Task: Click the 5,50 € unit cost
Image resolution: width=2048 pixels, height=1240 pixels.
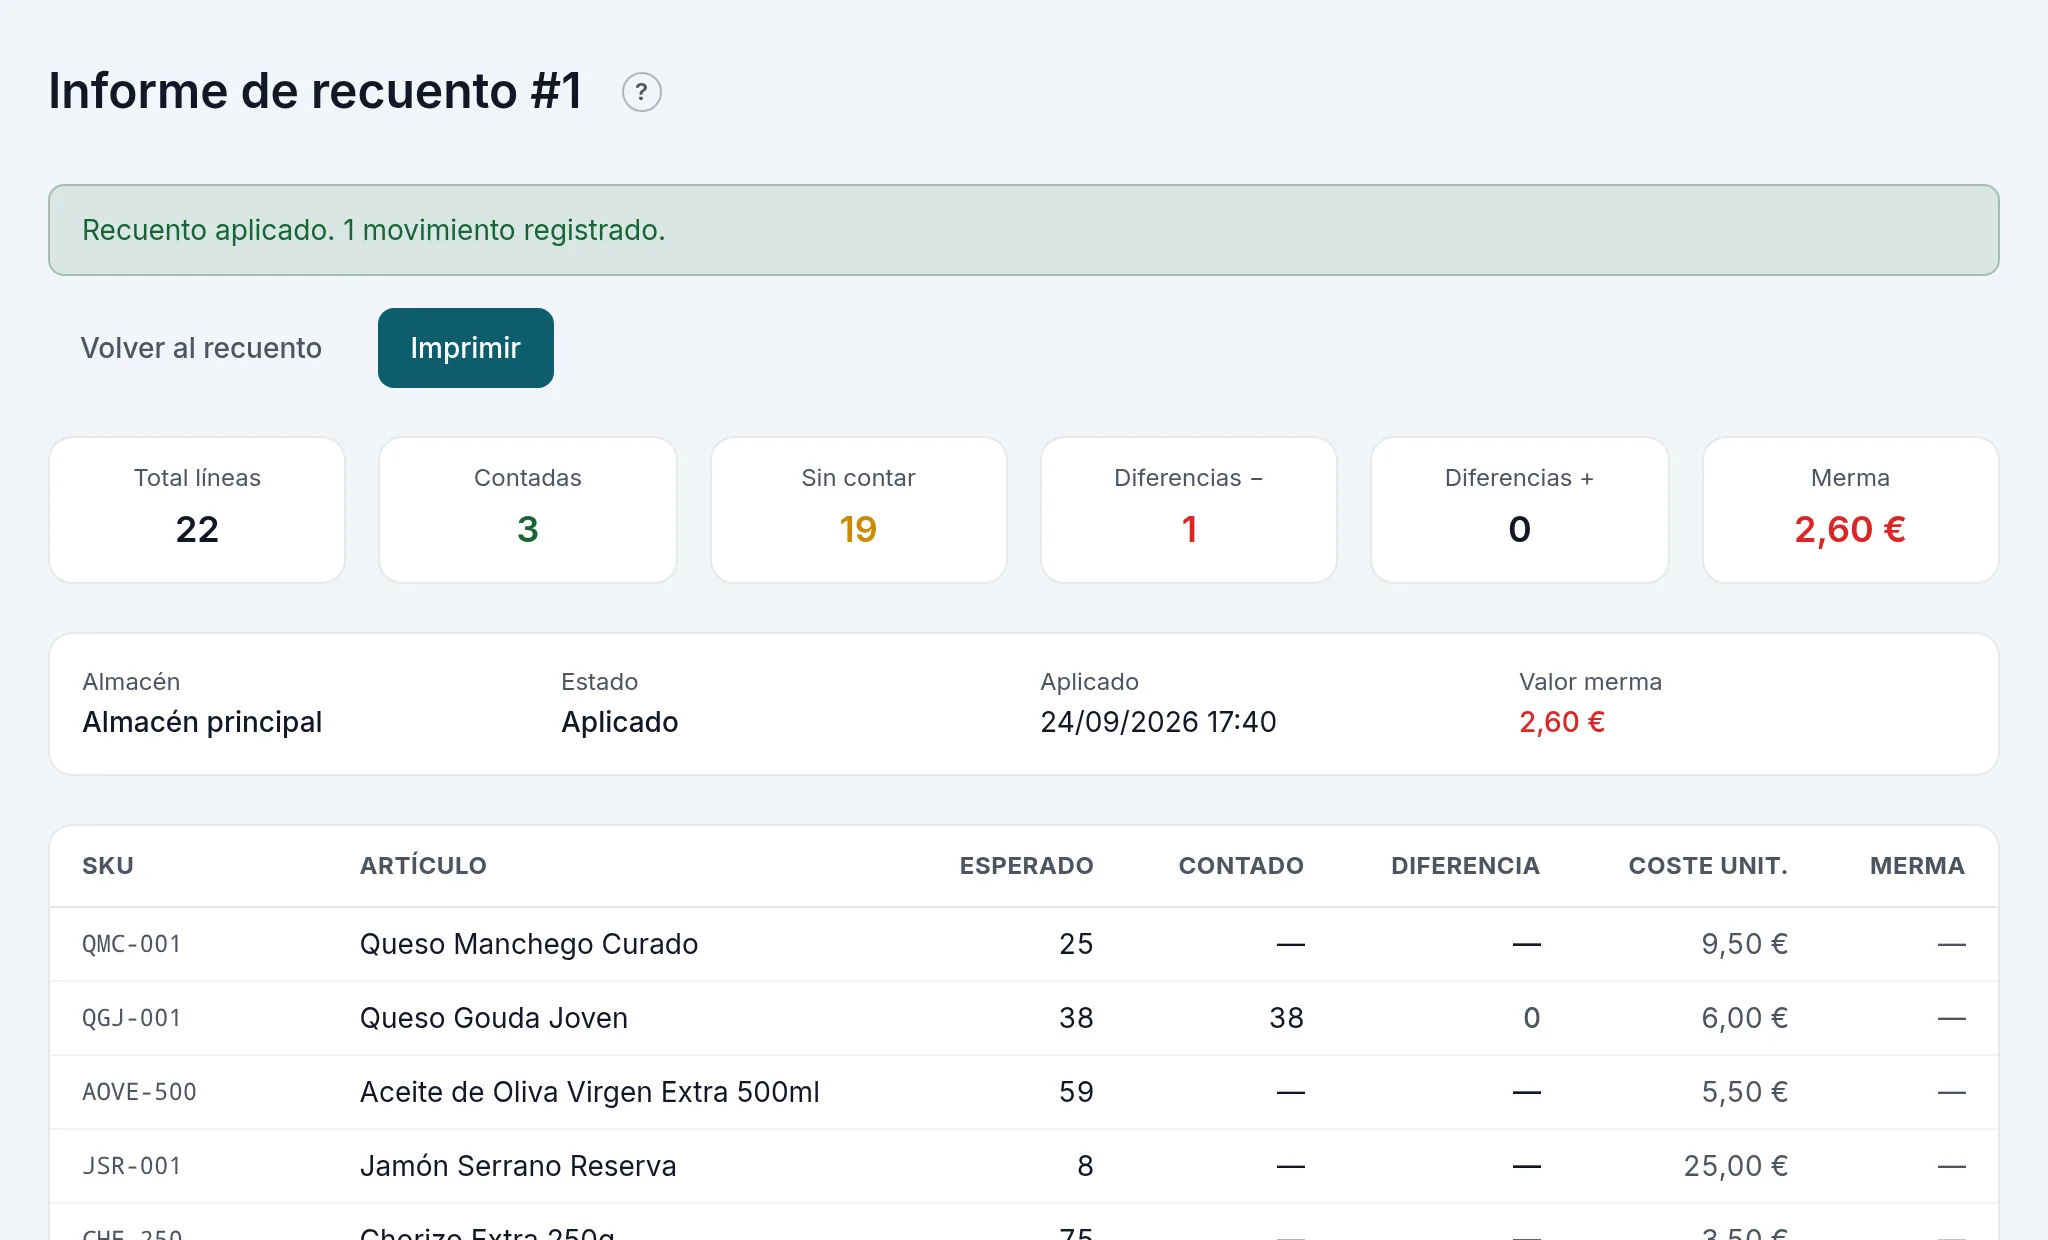Action: (1744, 1092)
